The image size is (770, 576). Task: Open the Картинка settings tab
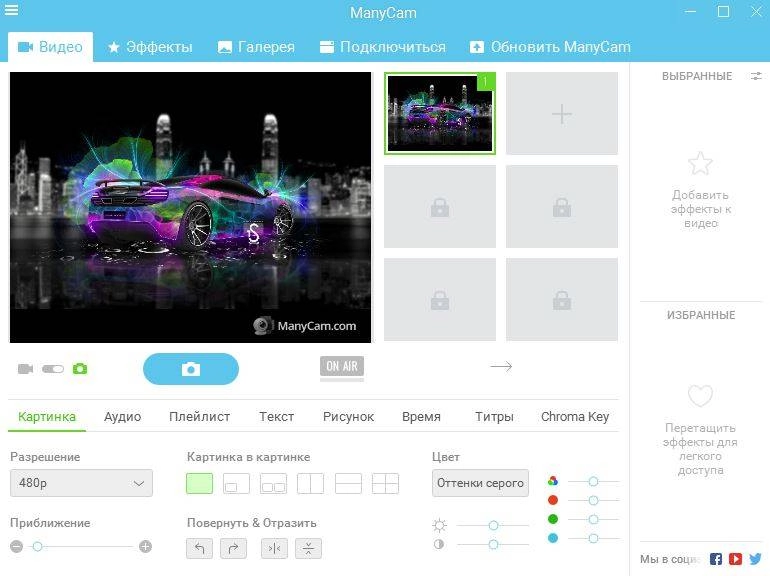[47, 417]
